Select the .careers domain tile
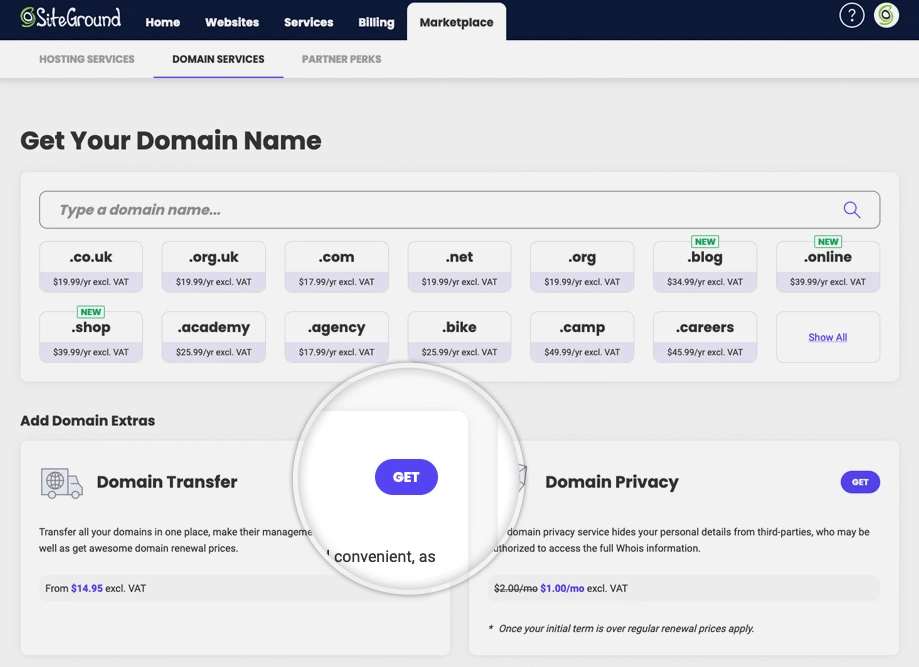 pos(704,337)
